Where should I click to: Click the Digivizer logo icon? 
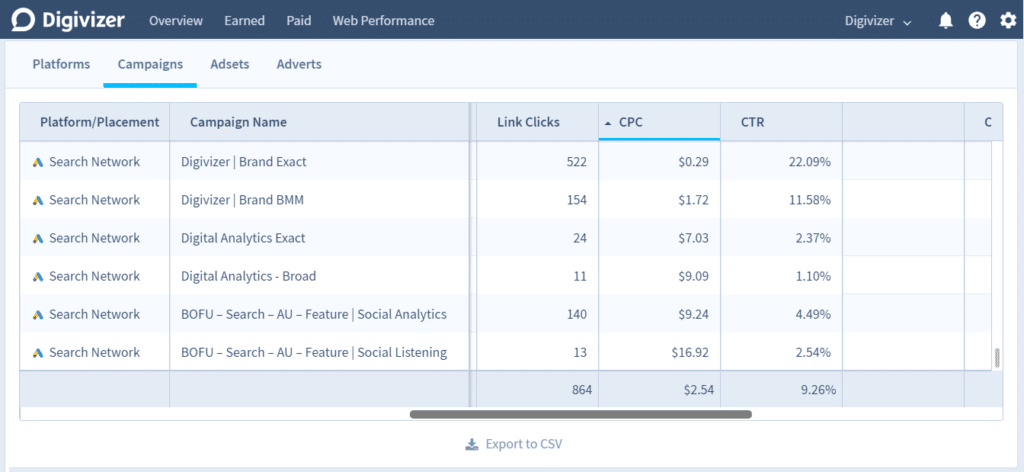24,20
